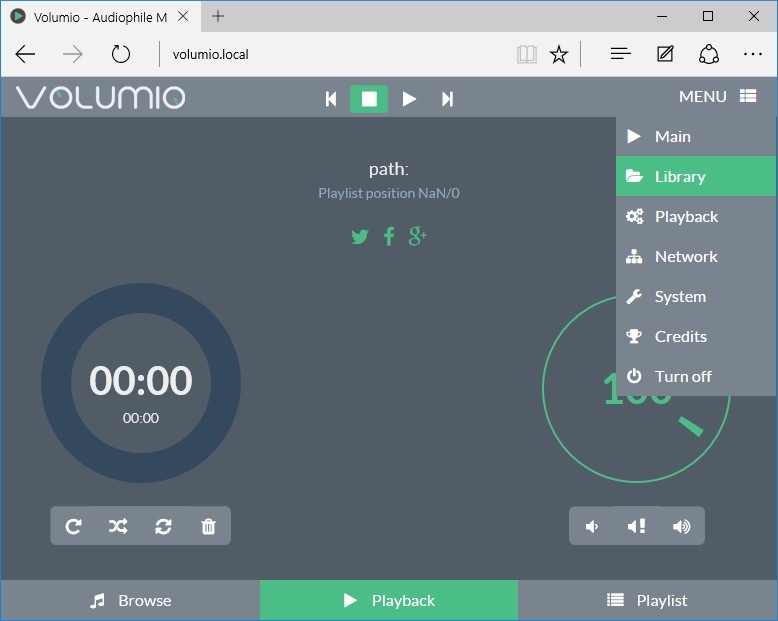Toggle shuffle (random) playback
This screenshot has height=621, width=778.
click(x=118, y=526)
